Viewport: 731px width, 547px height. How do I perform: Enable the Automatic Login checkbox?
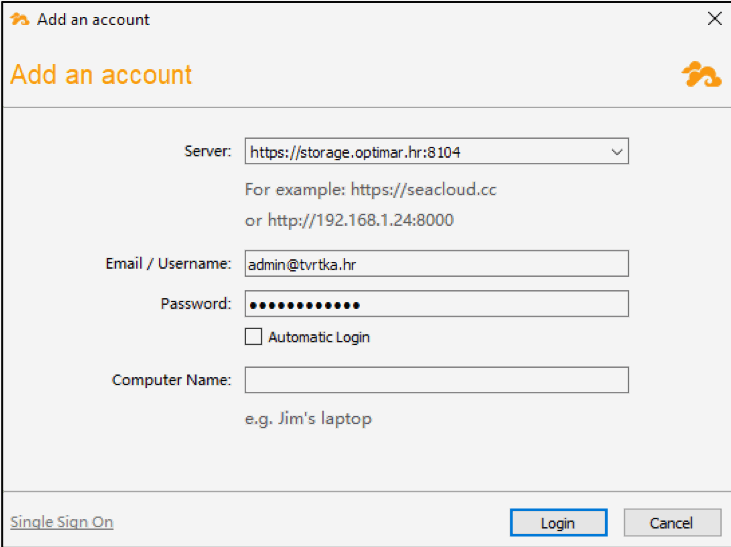[x=254, y=337]
